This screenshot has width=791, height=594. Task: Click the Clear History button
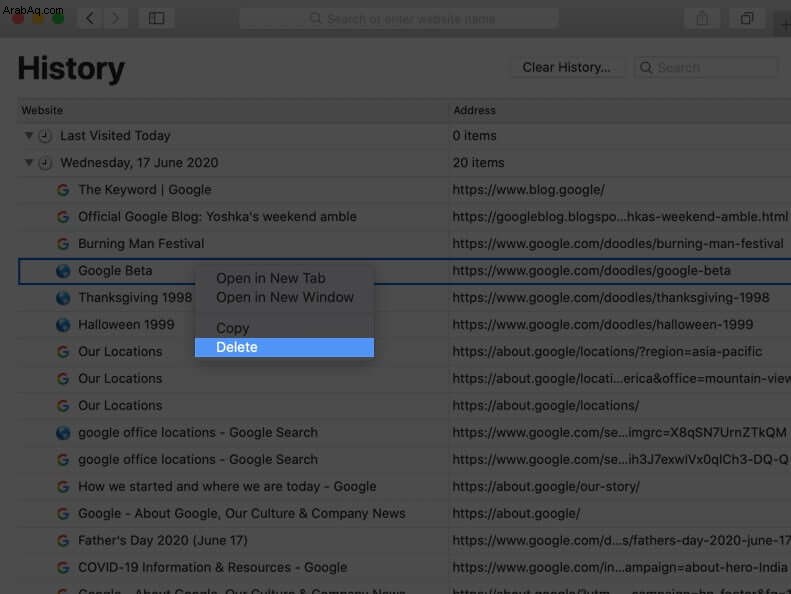[567, 67]
